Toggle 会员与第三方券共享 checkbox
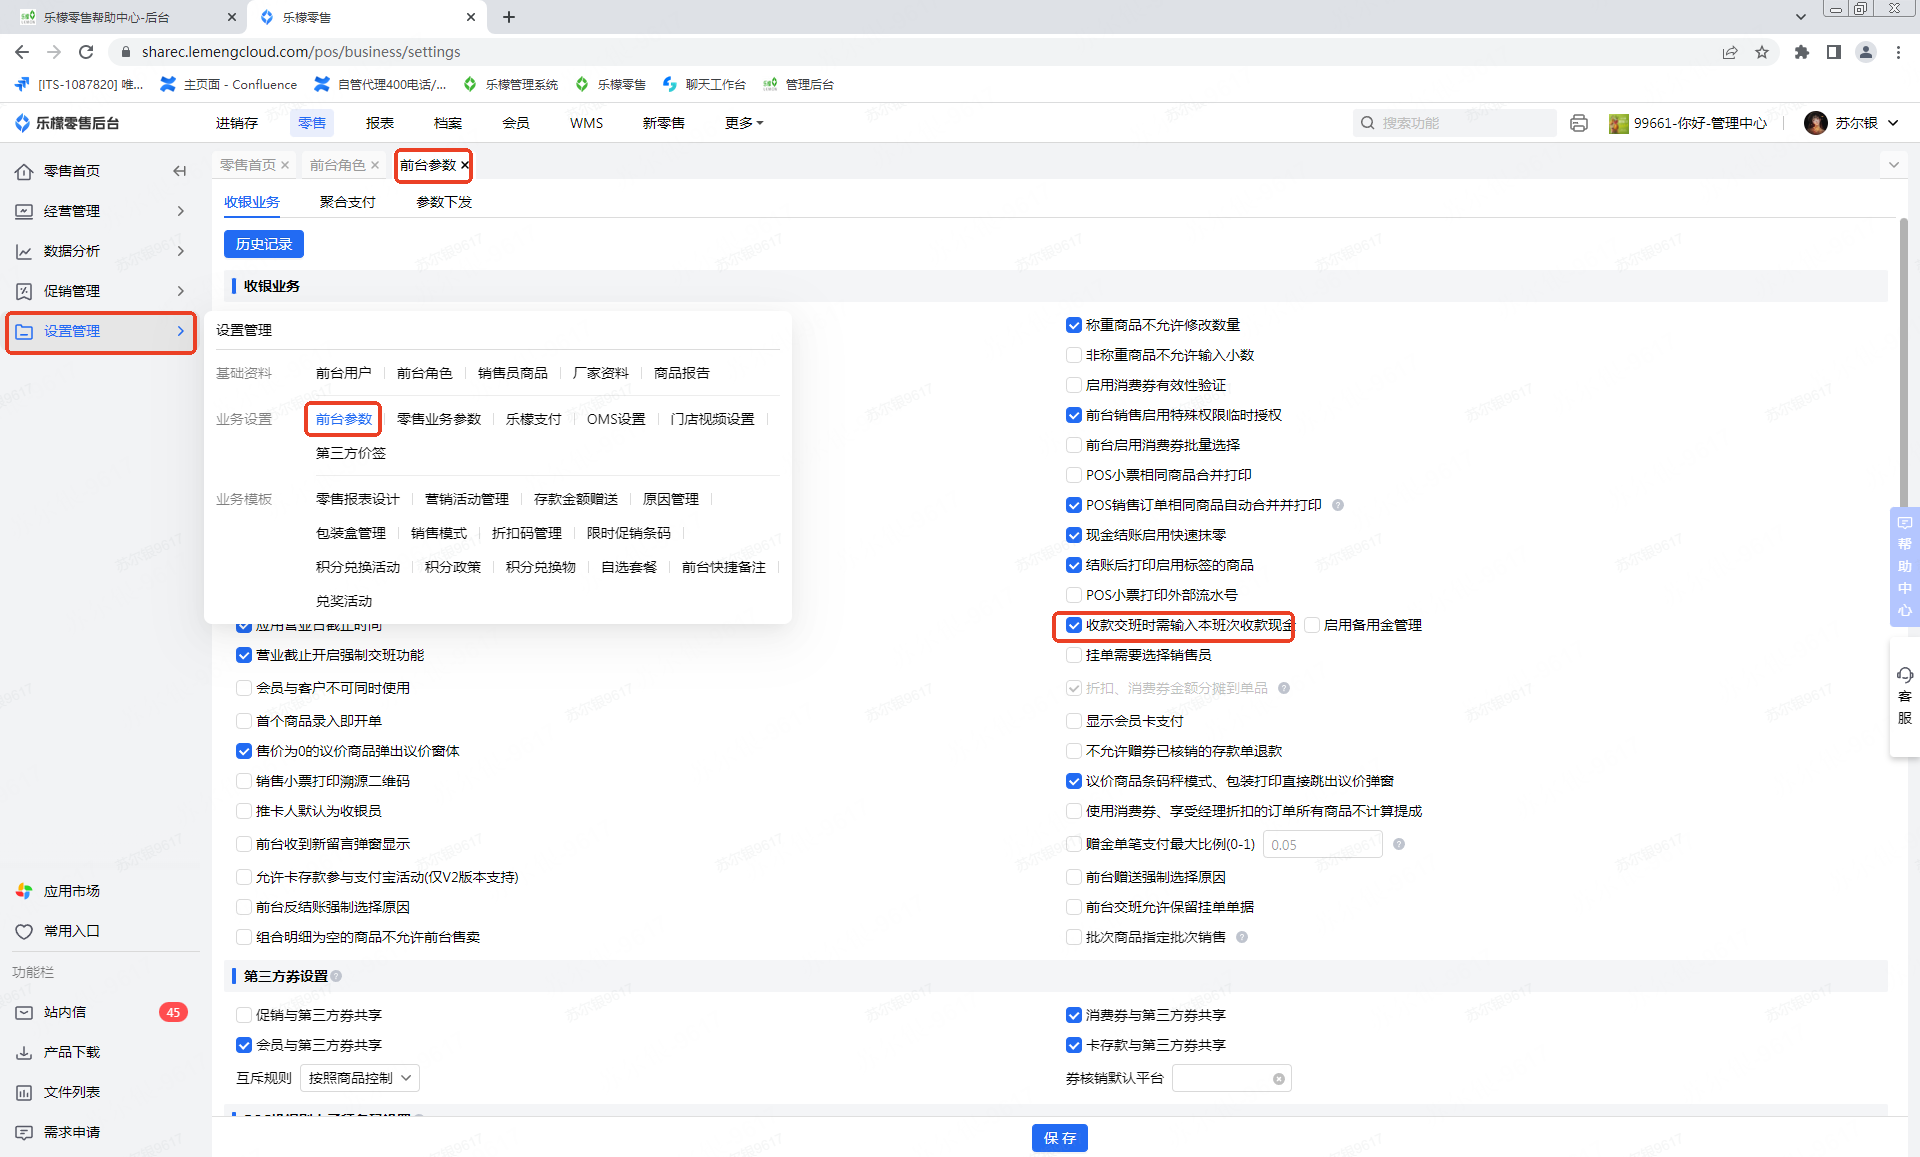The image size is (1920, 1157). [x=244, y=1045]
